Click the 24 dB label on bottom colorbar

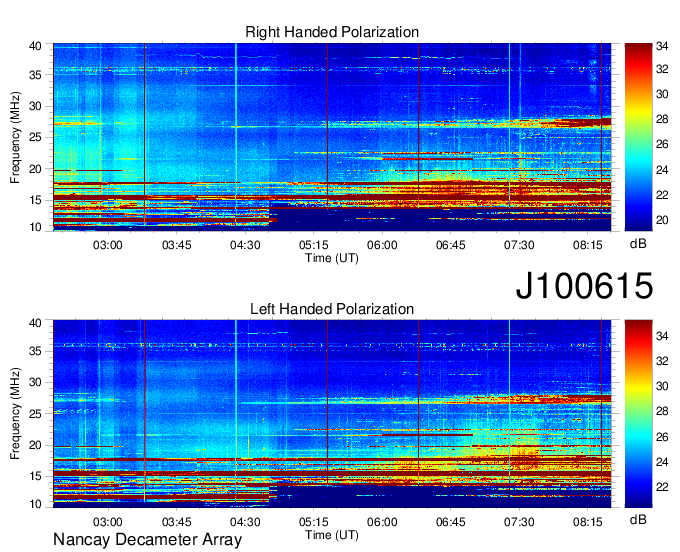pyautogui.click(x=662, y=462)
